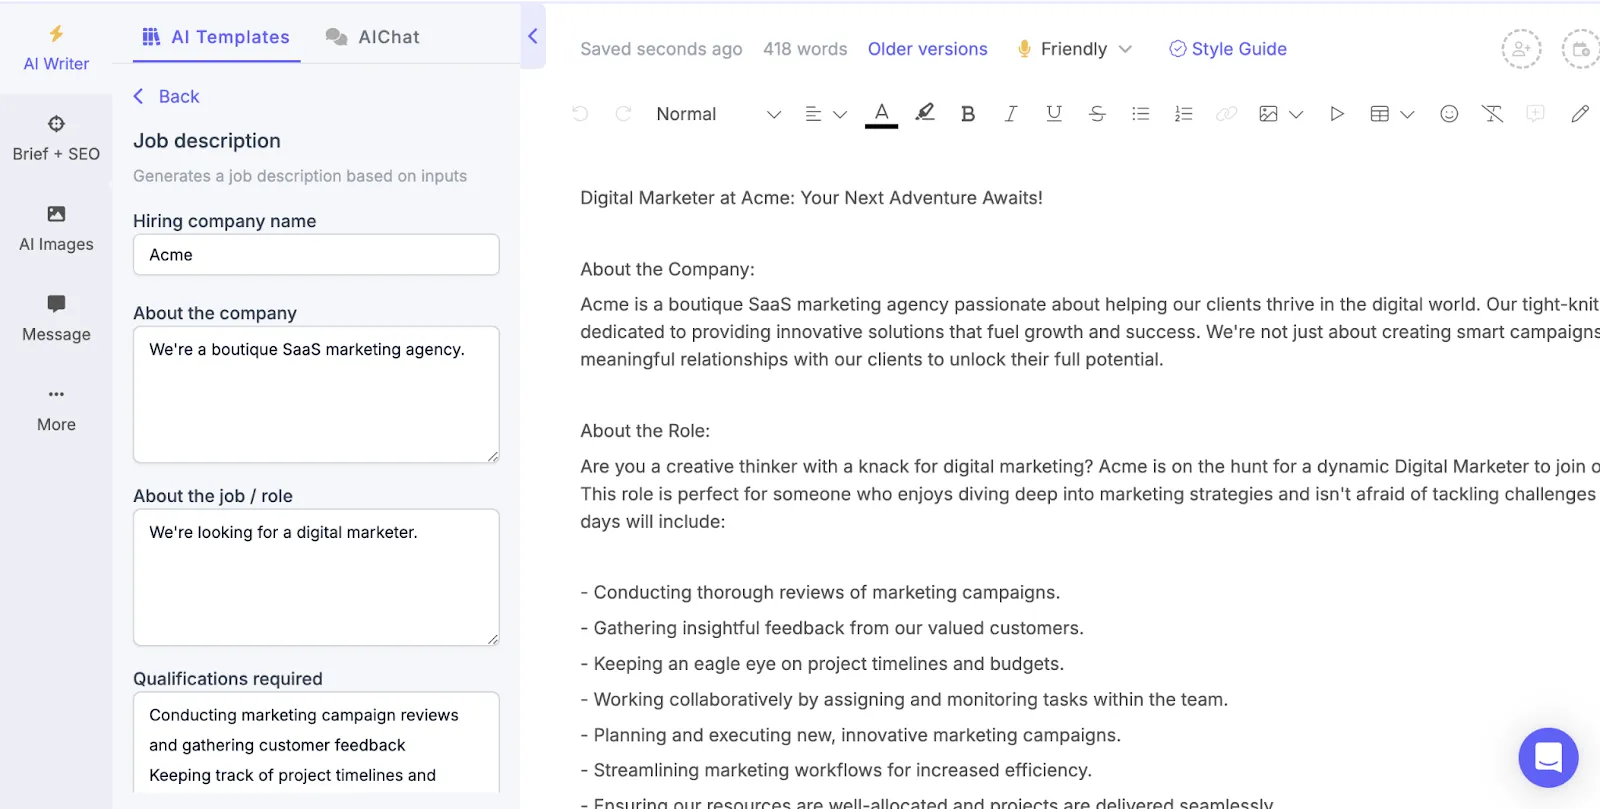Expand the Friendly tone dropdown
This screenshot has width=1600, height=809.
pos(1075,49)
